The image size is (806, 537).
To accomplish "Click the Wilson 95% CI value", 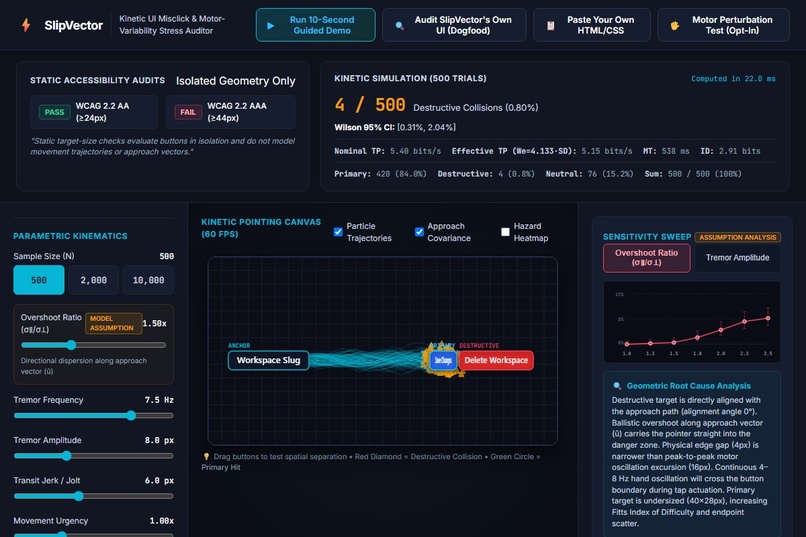I will [x=426, y=127].
